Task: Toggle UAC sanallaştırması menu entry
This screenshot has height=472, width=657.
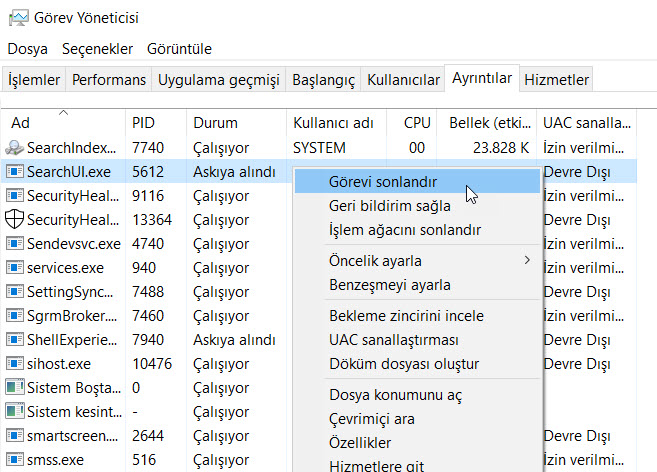Action: pos(417,340)
